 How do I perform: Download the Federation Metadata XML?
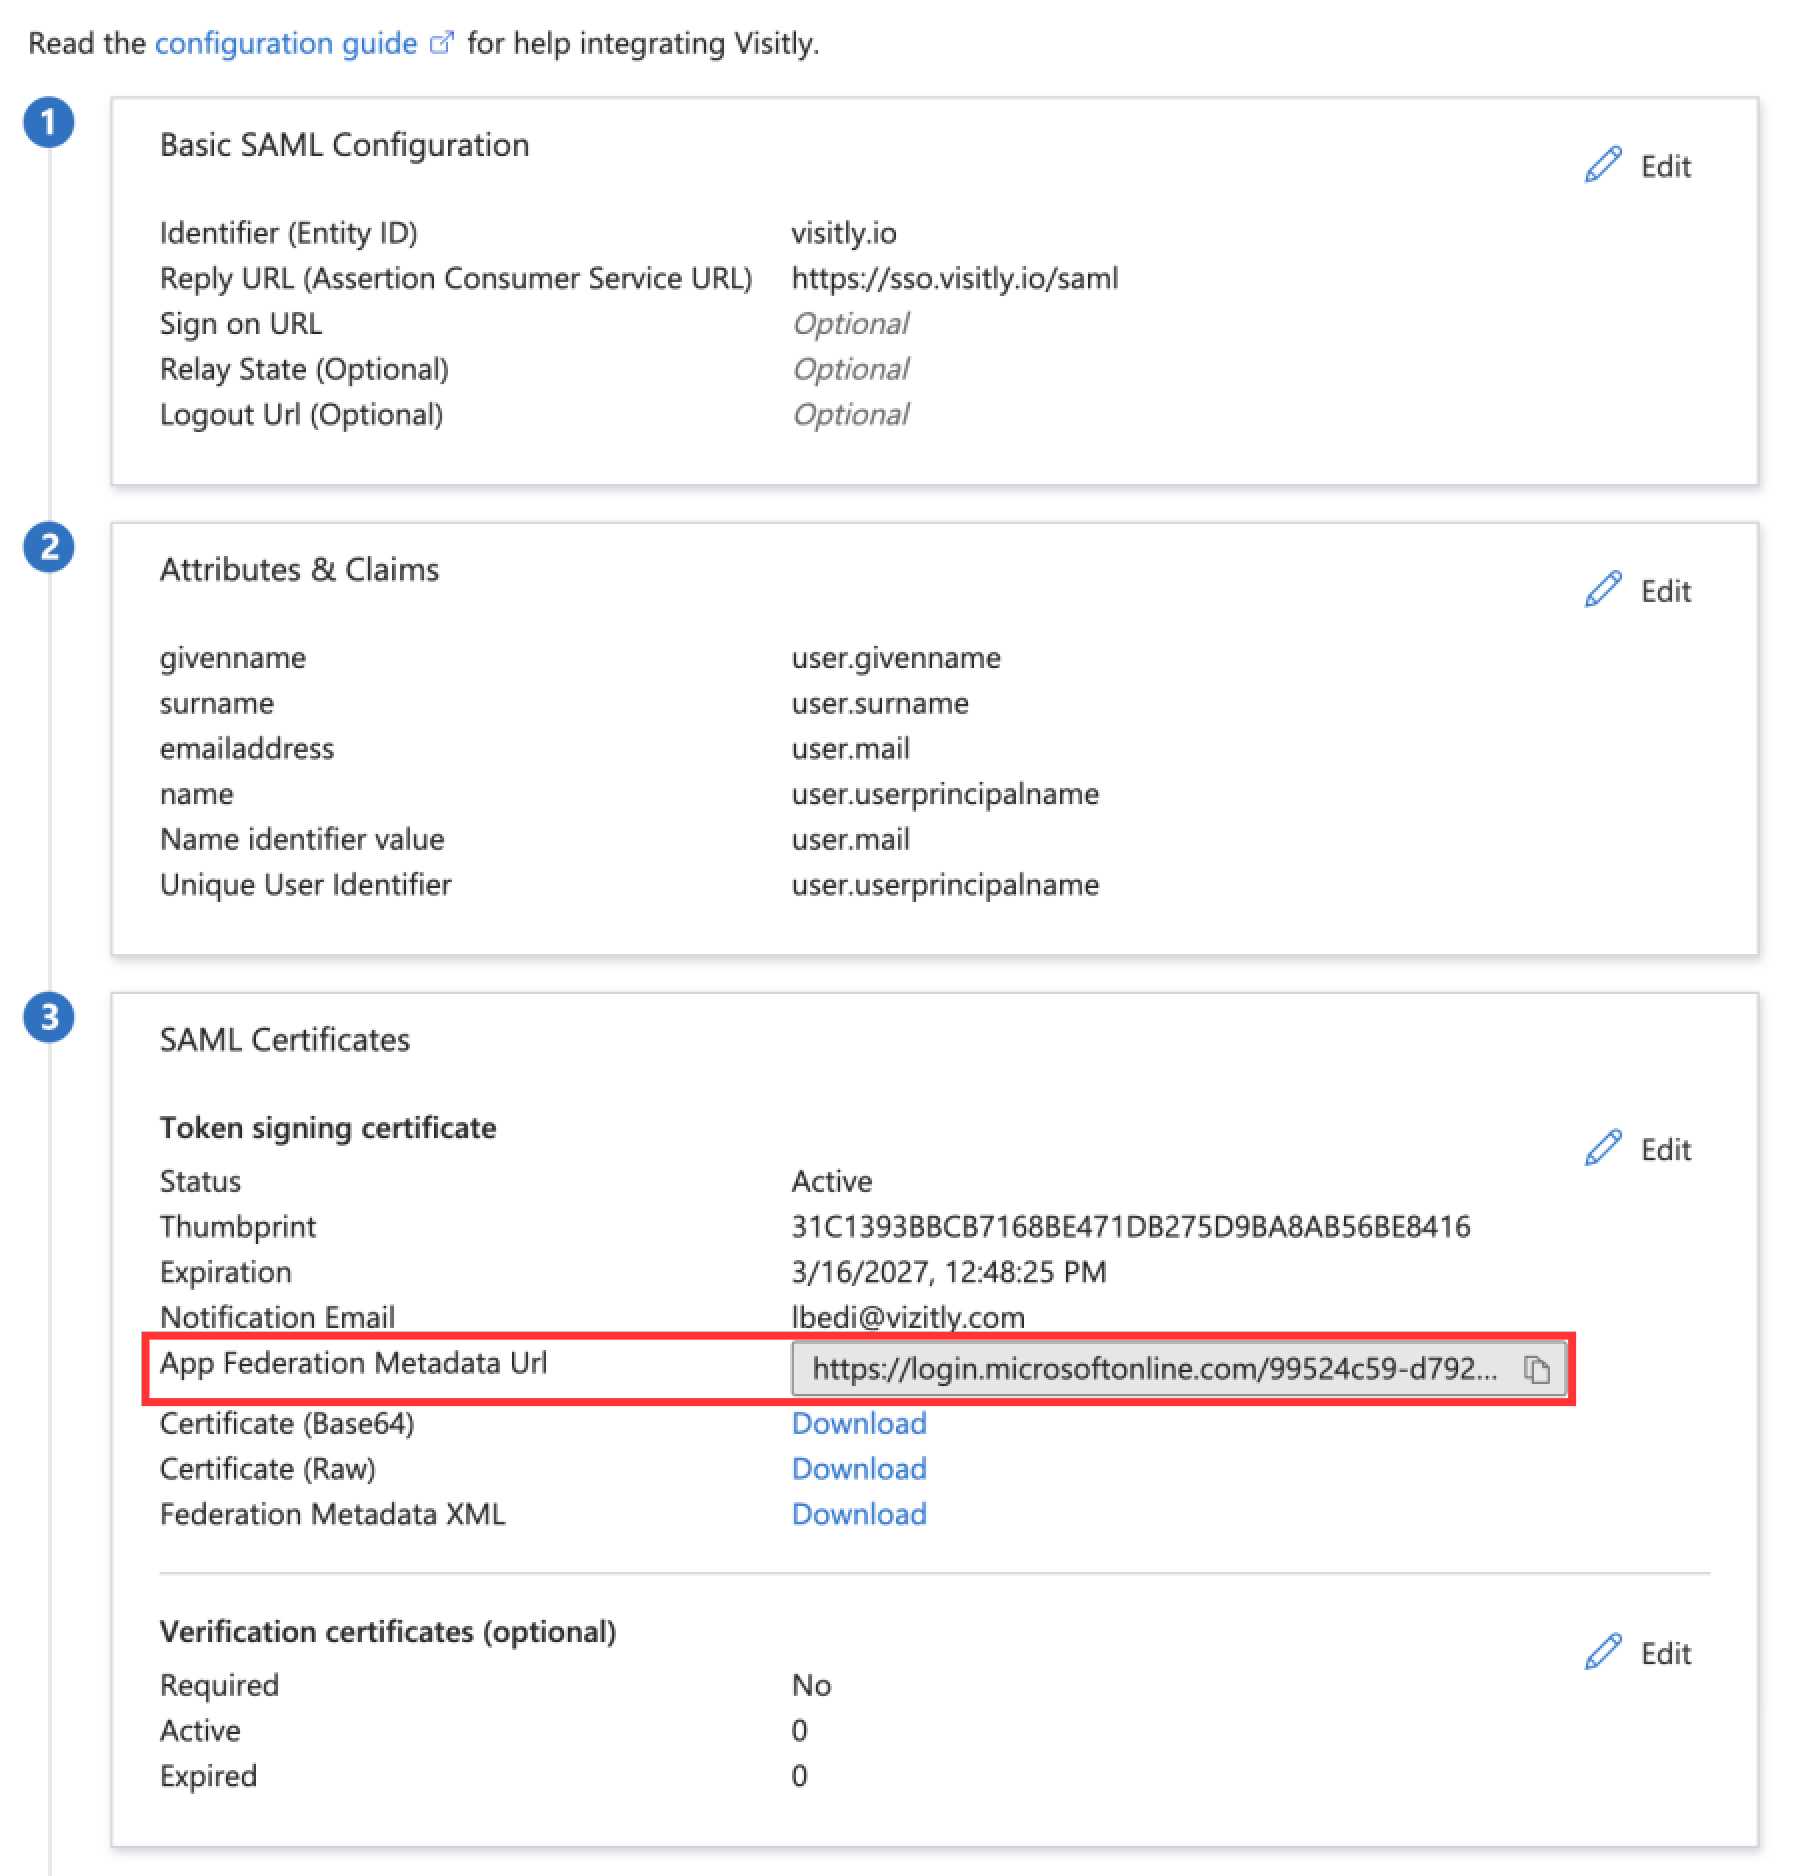(859, 1513)
